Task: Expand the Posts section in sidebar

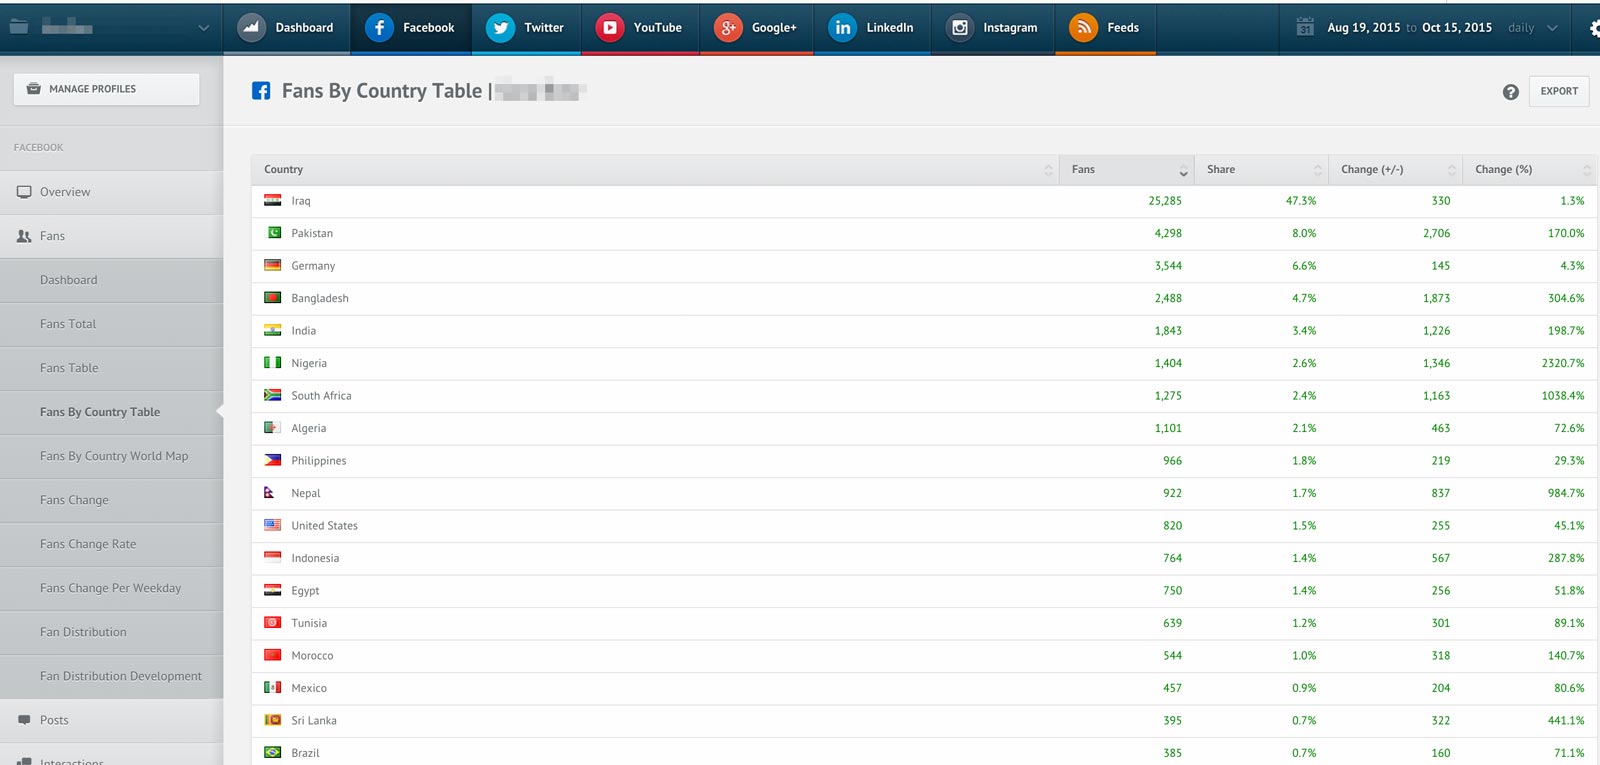Action: (54, 720)
